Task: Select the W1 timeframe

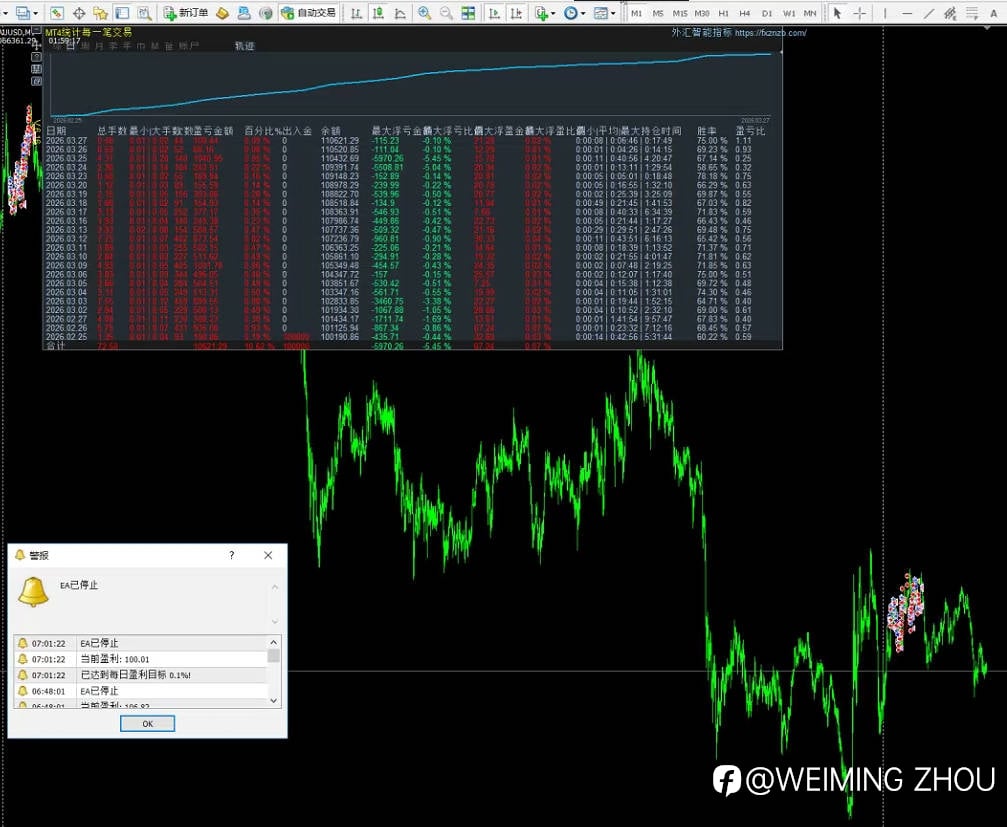Action: 789,13
